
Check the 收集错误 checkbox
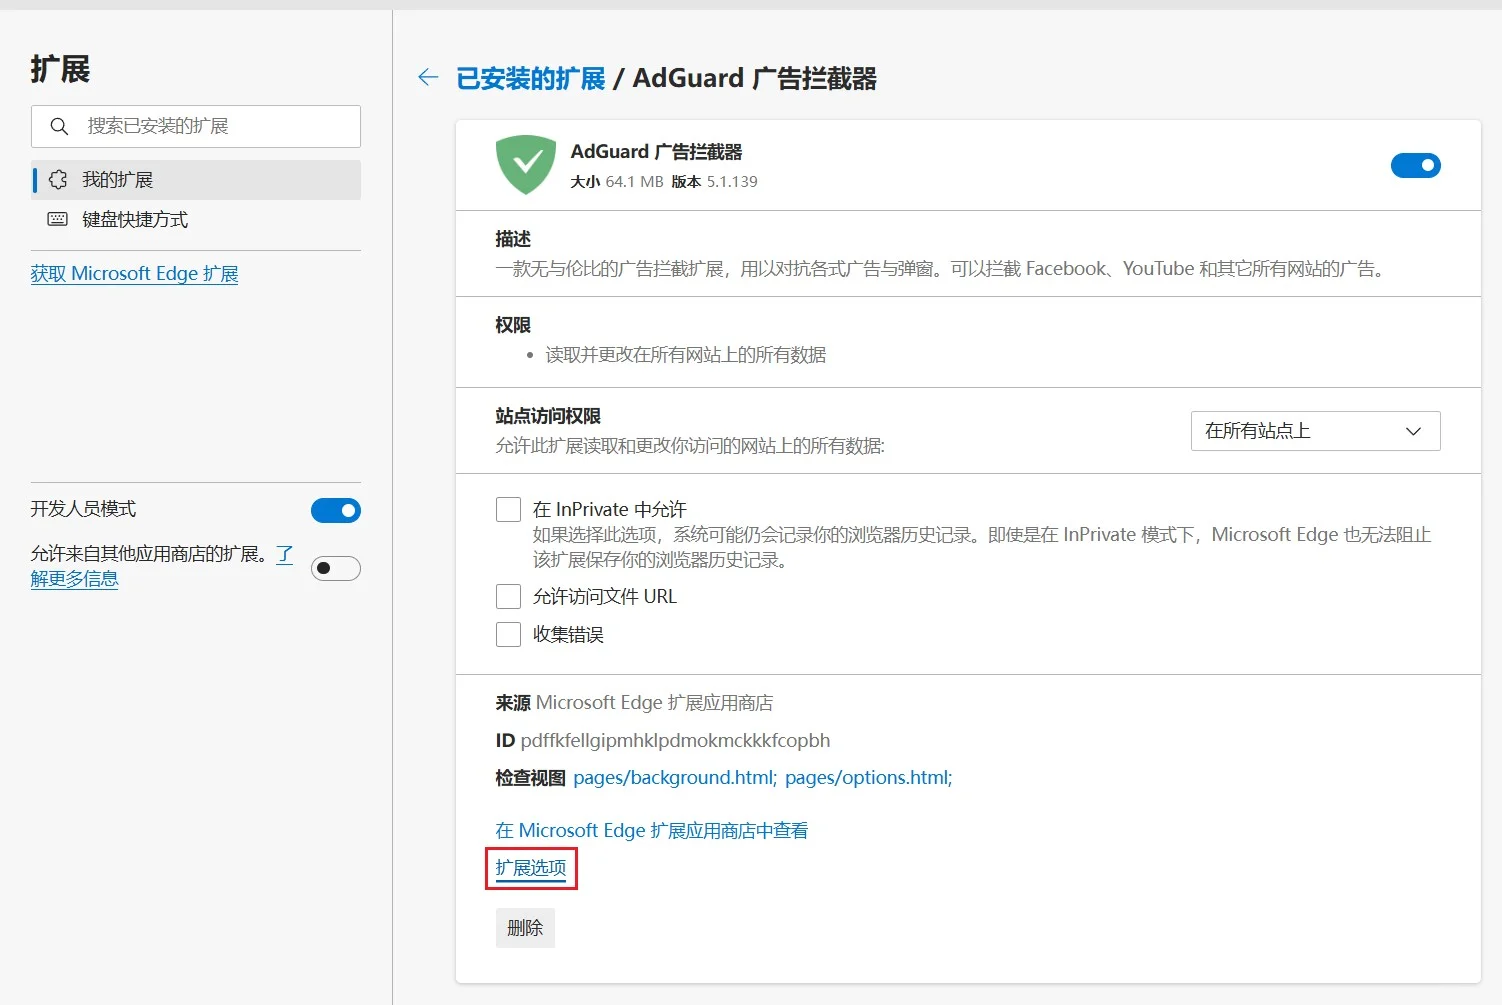pyautogui.click(x=508, y=634)
